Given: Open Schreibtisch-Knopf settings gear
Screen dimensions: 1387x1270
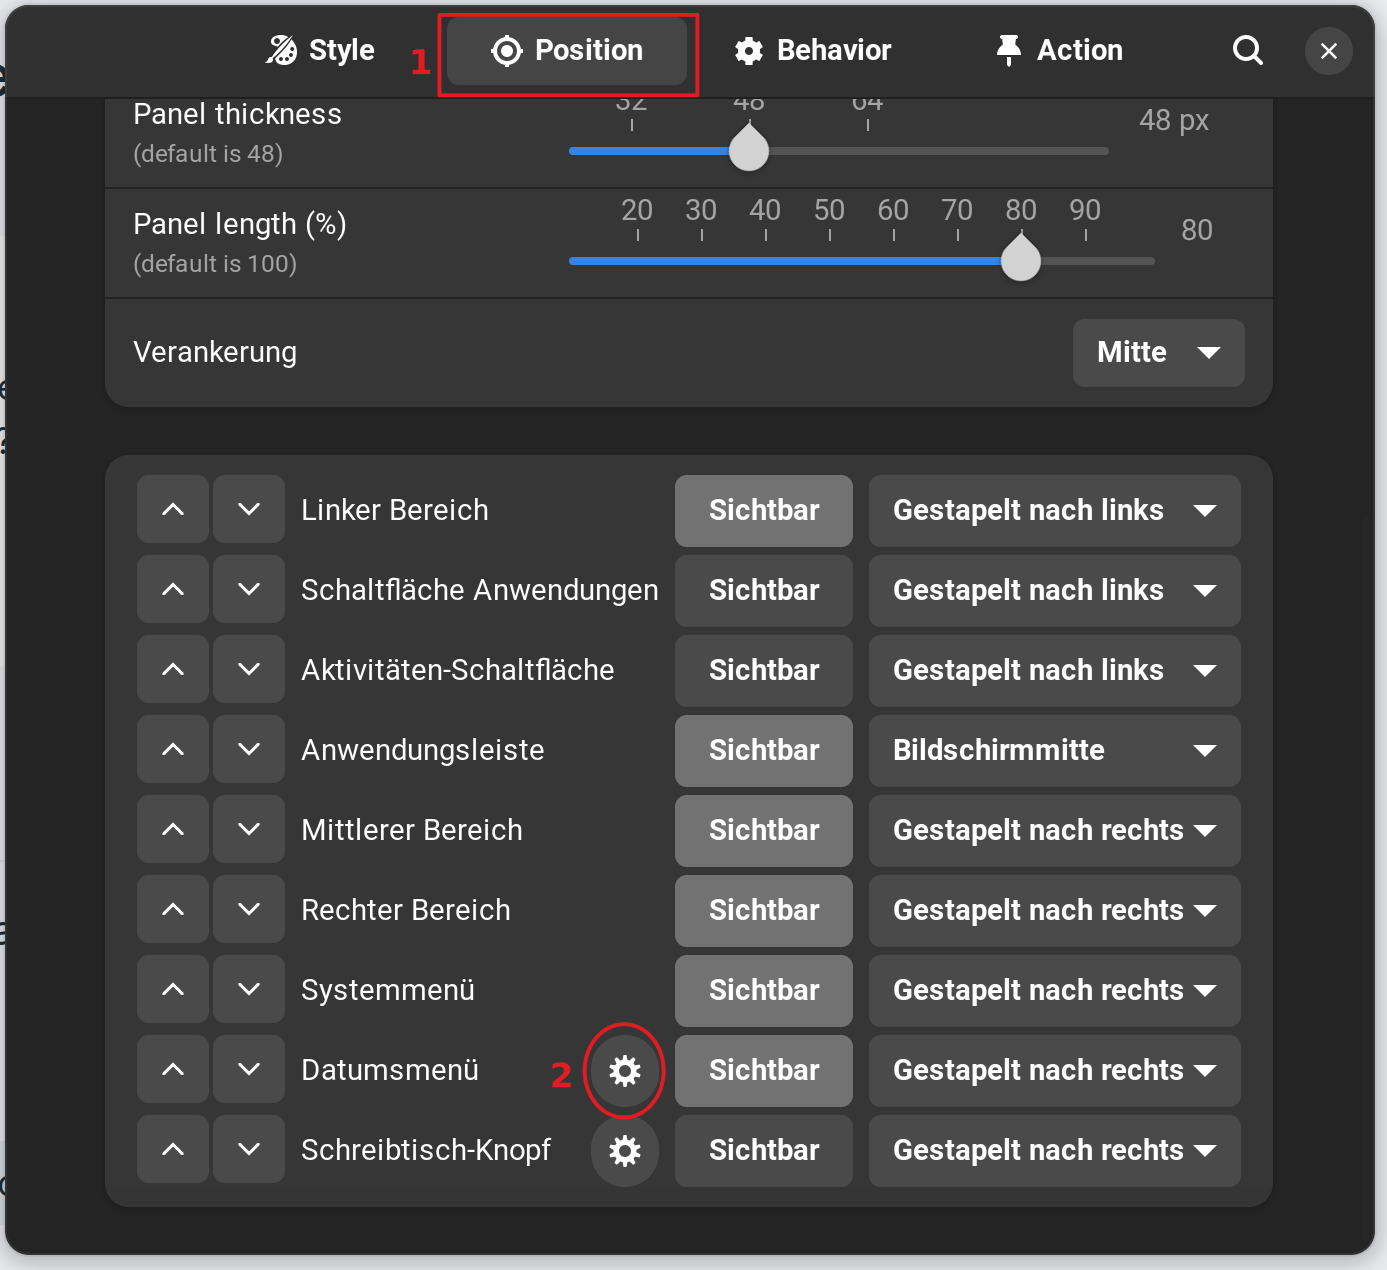Looking at the screenshot, I should coord(625,1151).
